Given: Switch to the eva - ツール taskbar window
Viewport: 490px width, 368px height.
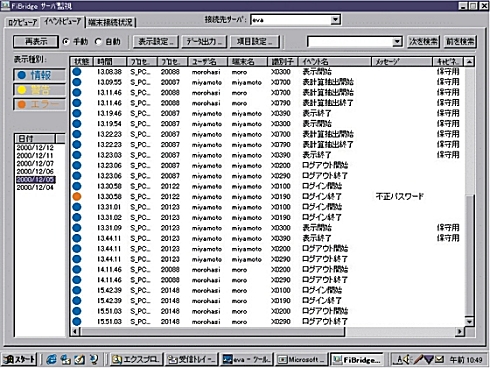Looking at the screenshot, I should pyautogui.click(x=247, y=359).
